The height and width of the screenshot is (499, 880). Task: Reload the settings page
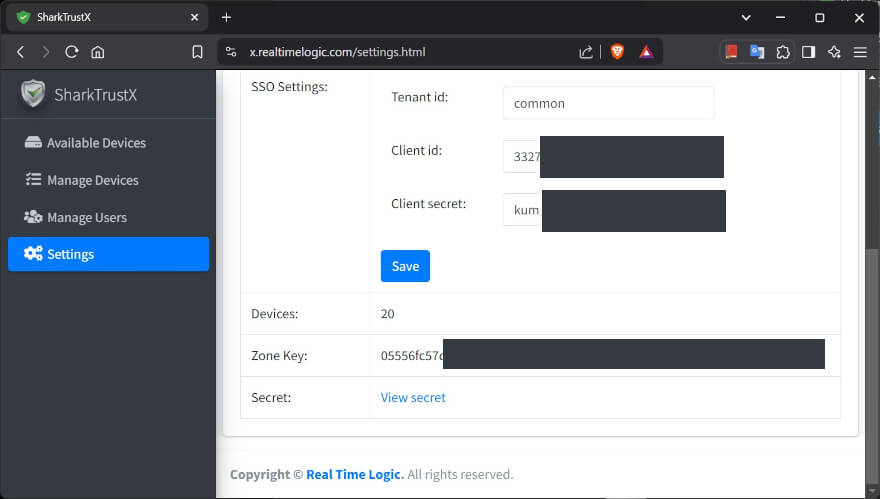(71, 52)
